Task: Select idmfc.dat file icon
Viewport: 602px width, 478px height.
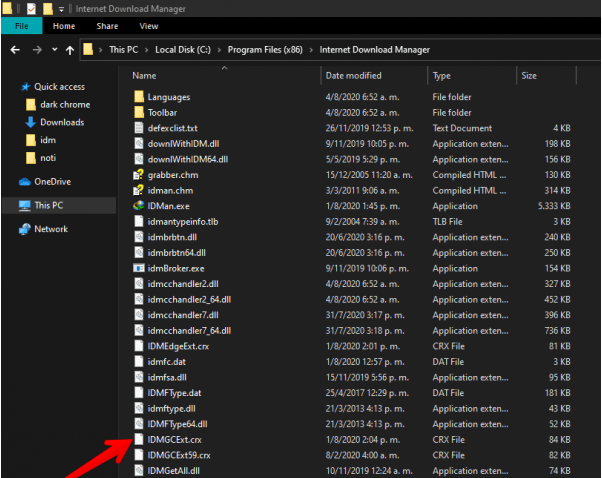Action: coord(139,362)
